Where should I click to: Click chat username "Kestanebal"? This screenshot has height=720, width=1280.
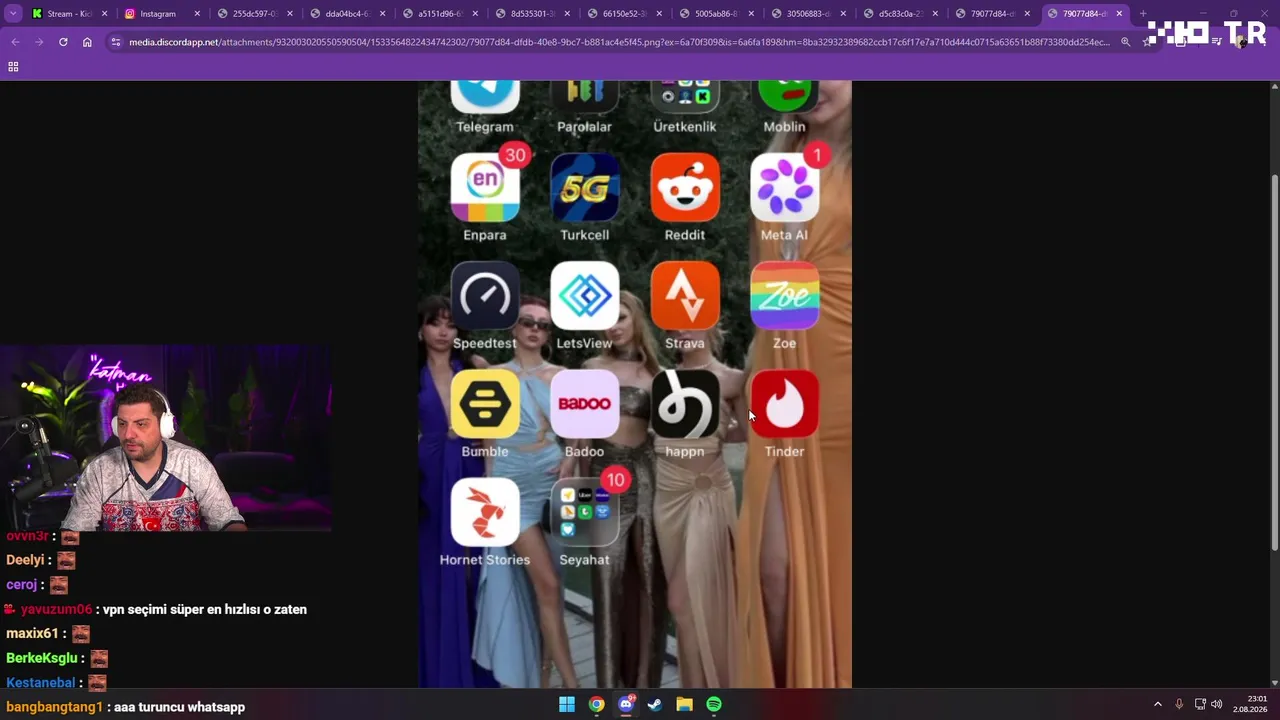41,682
